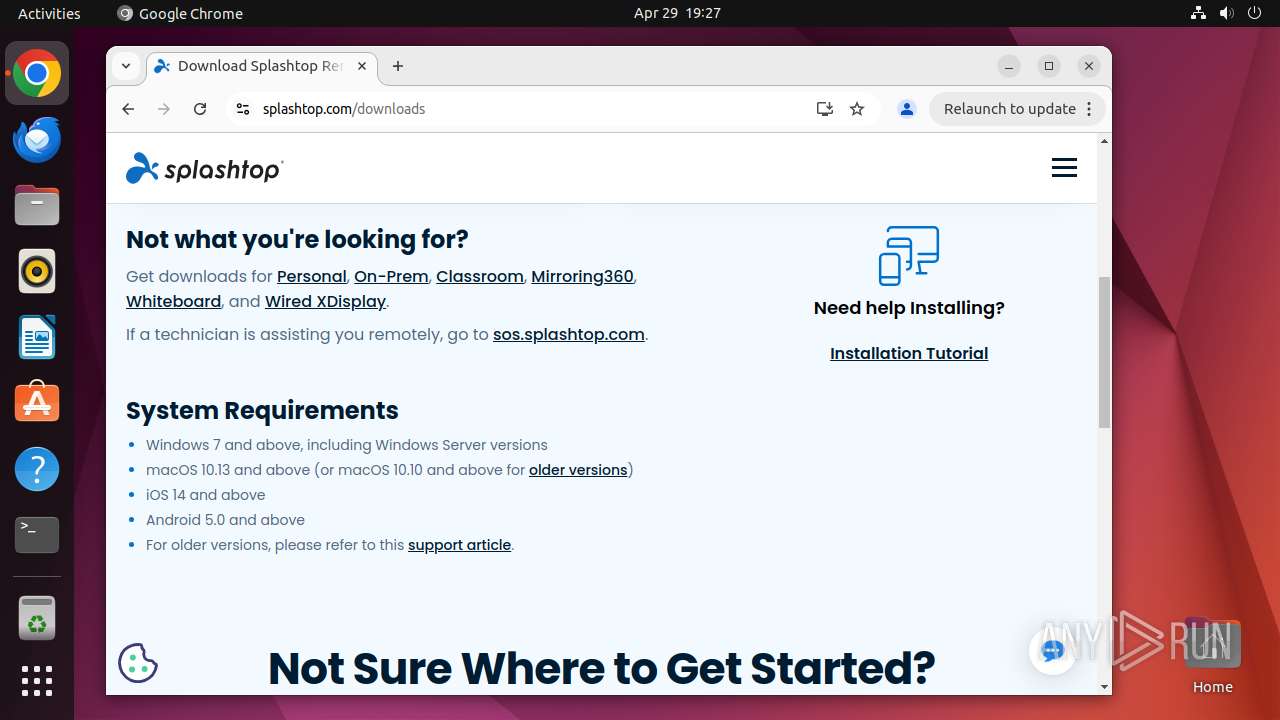
Task: Go forward in browser history
Action: 164,109
